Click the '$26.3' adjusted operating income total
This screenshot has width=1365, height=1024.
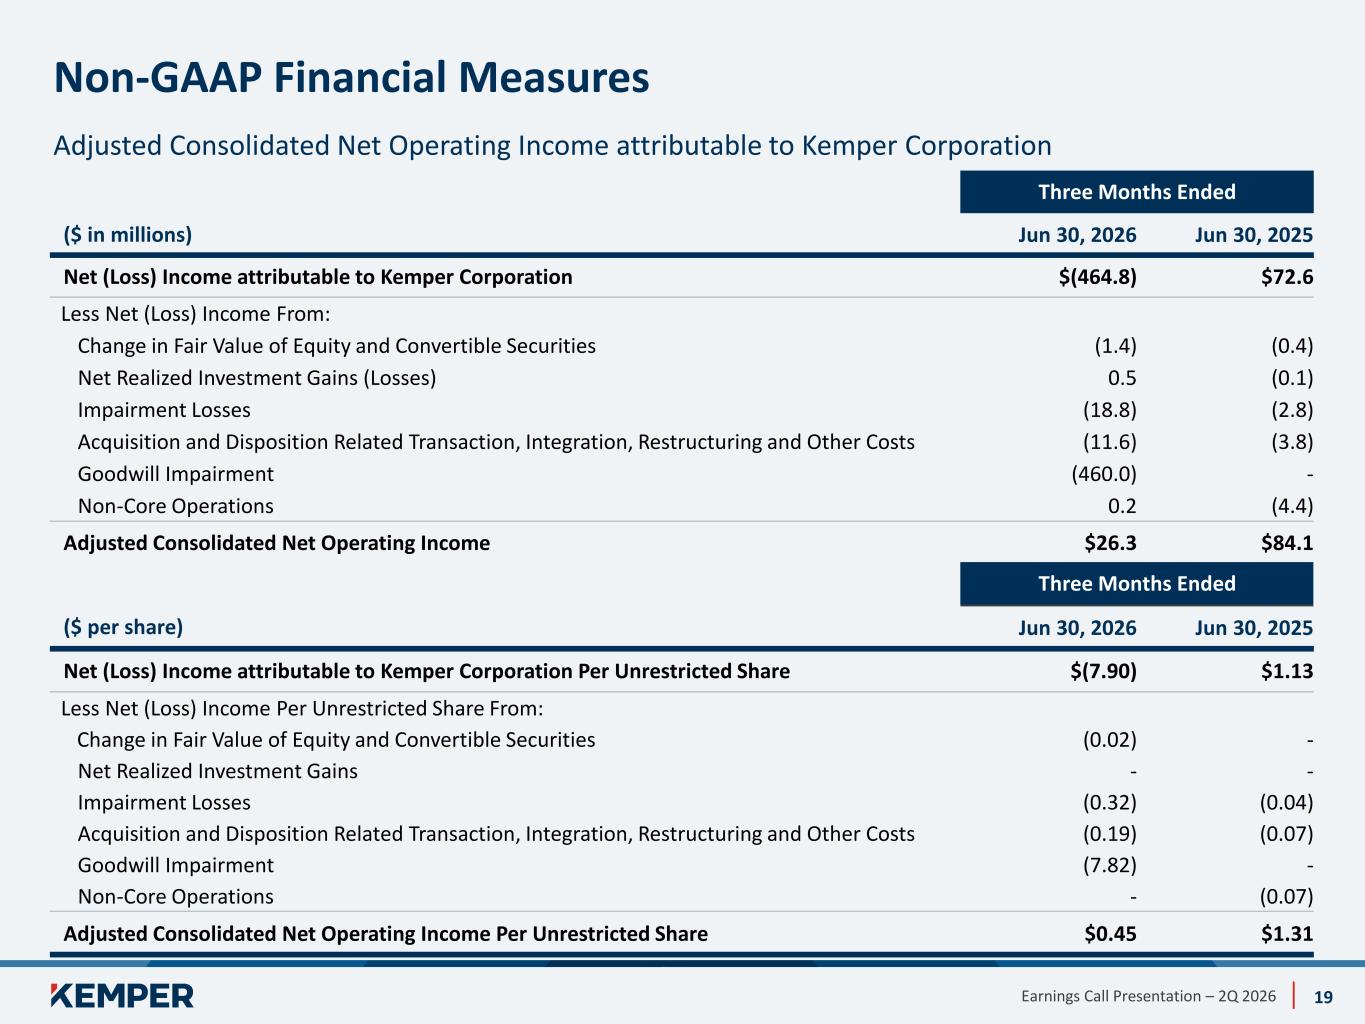pyautogui.click(x=1111, y=543)
